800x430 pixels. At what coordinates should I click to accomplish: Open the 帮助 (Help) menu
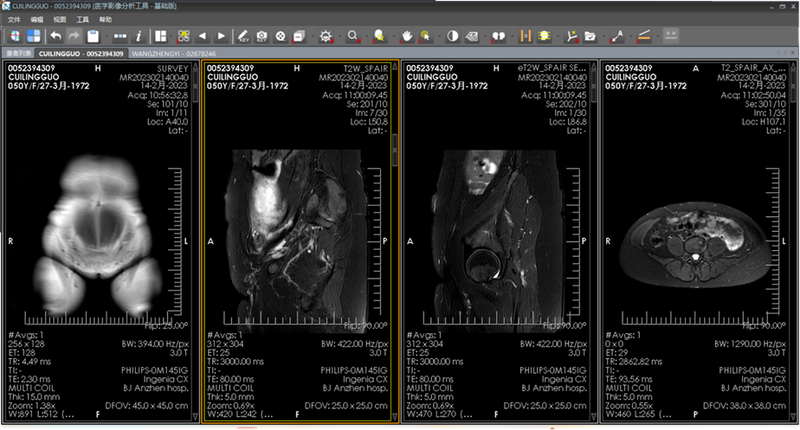(x=106, y=19)
